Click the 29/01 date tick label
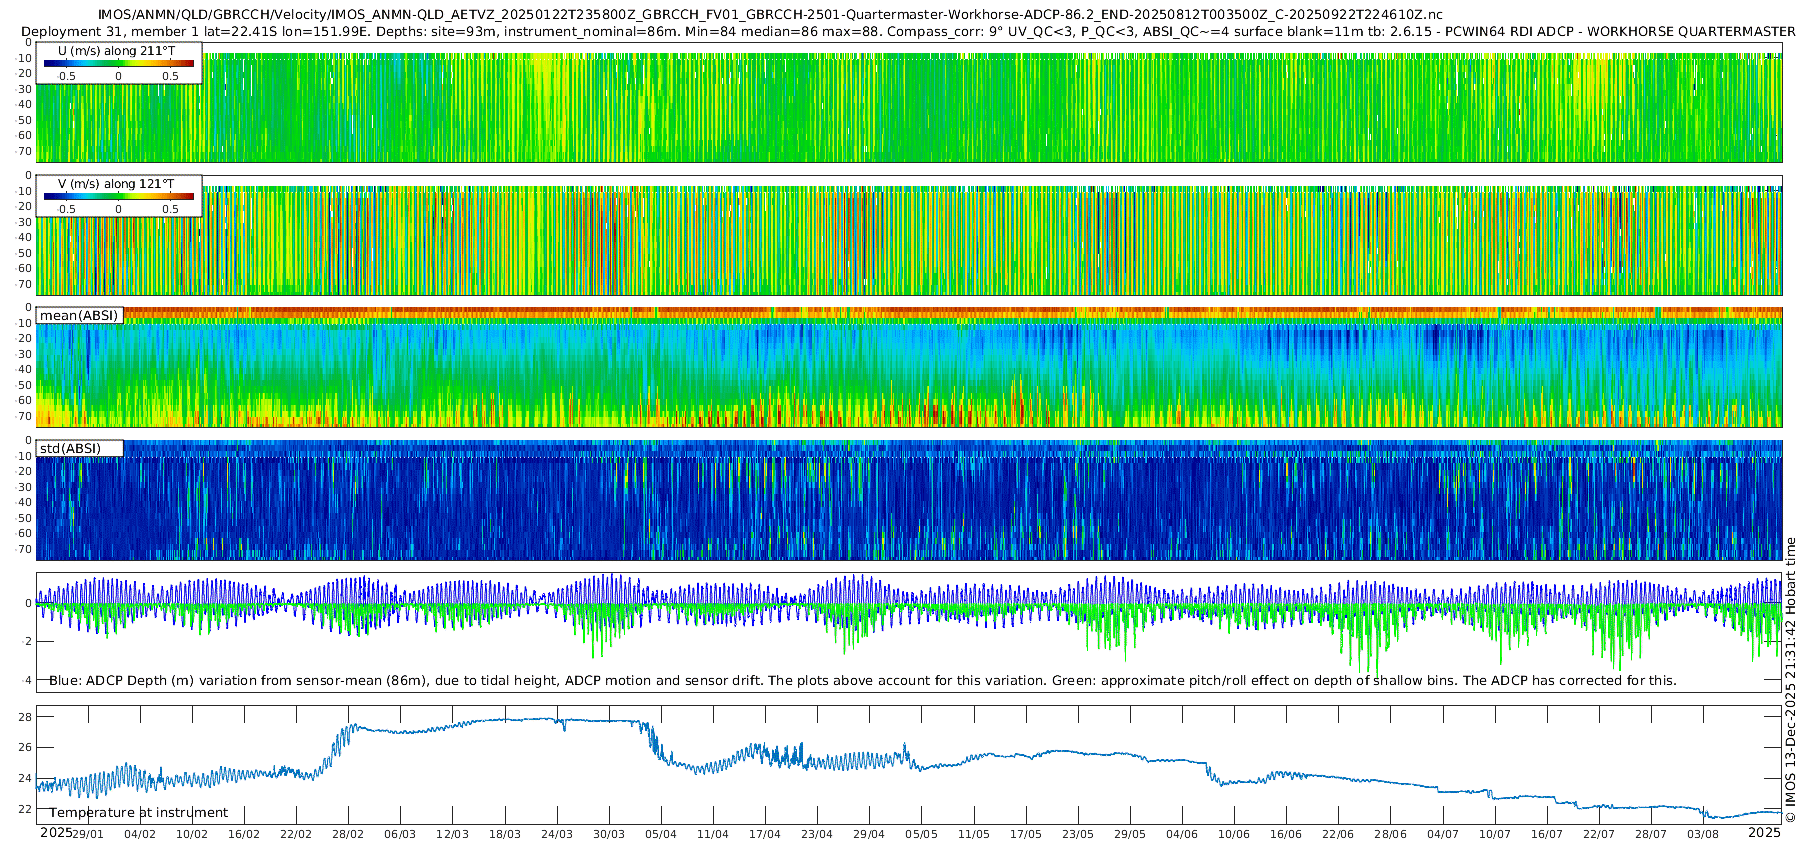The image size is (1800, 850). 87,834
